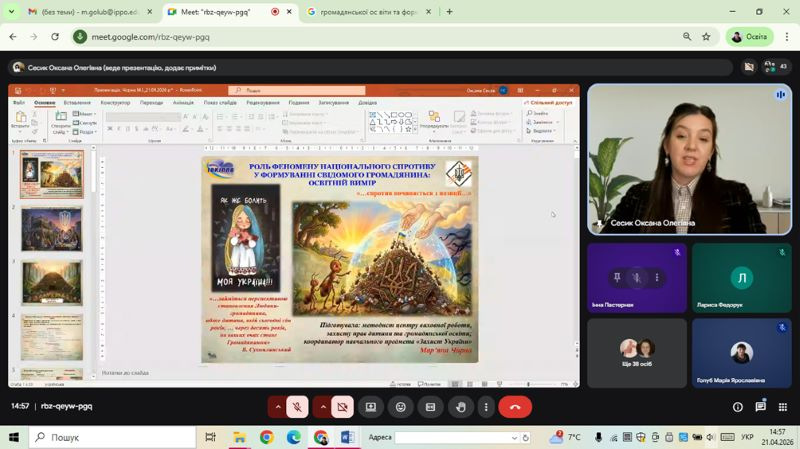Open the Основне ribbon tab in shared PowerPoint
The width and height of the screenshot is (800, 449).
44,103
